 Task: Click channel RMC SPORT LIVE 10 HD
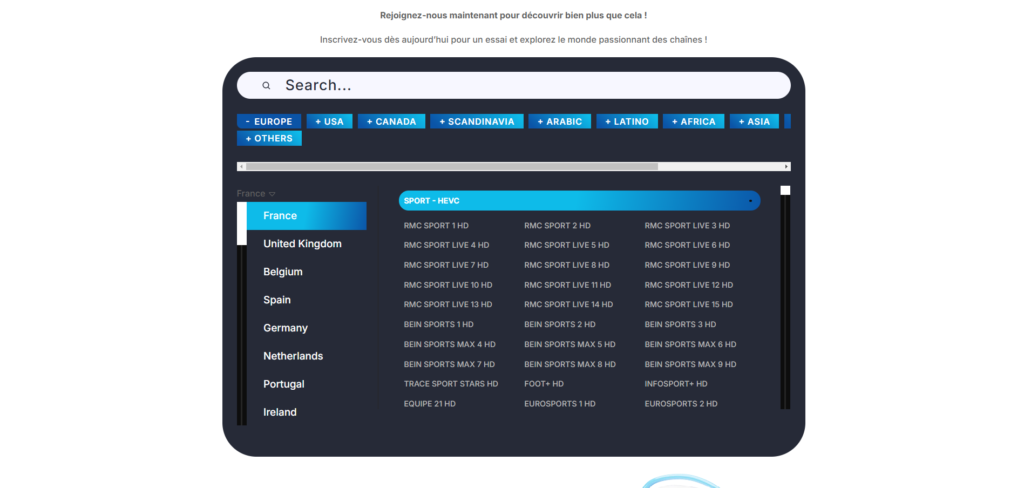[x=448, y=285]
